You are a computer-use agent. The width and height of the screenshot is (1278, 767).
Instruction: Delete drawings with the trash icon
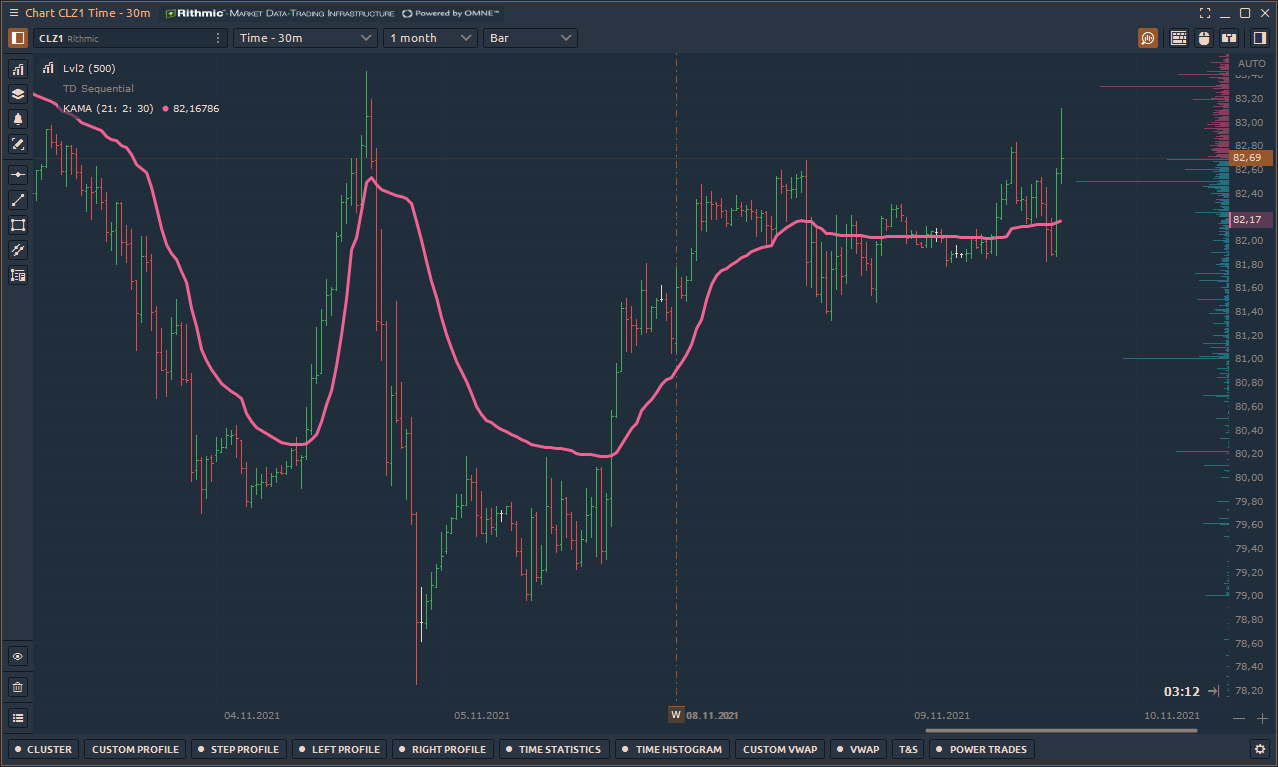coord(18,687)
